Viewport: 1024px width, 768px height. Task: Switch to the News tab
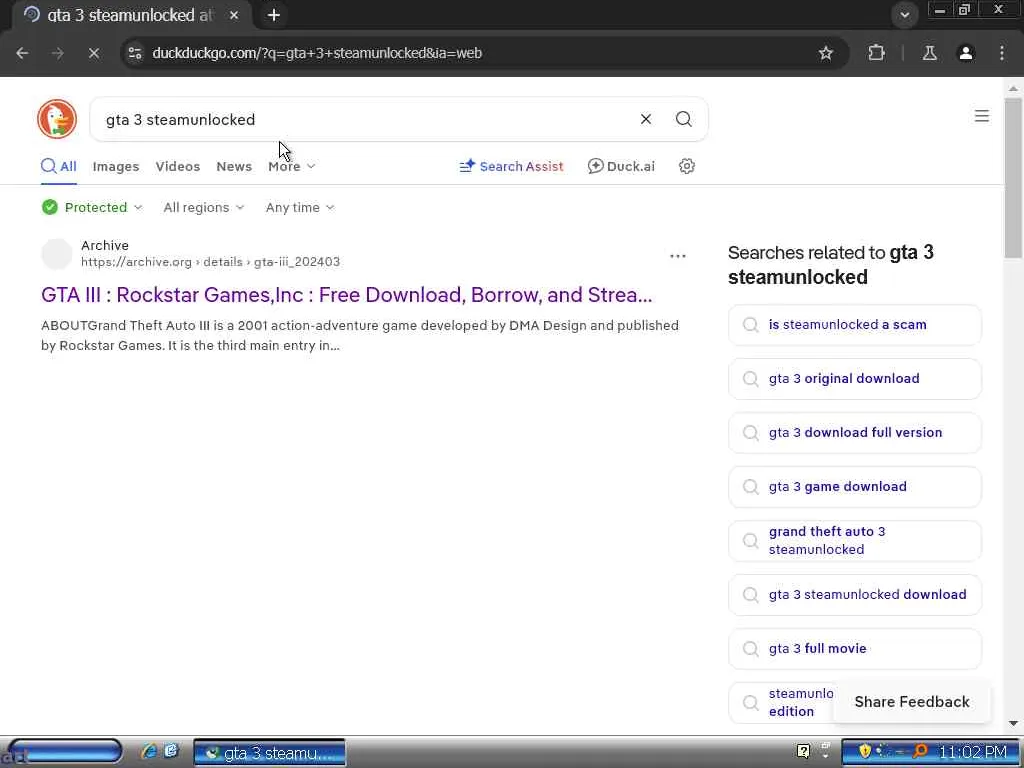pyautogui.click(x=234, y=167)
